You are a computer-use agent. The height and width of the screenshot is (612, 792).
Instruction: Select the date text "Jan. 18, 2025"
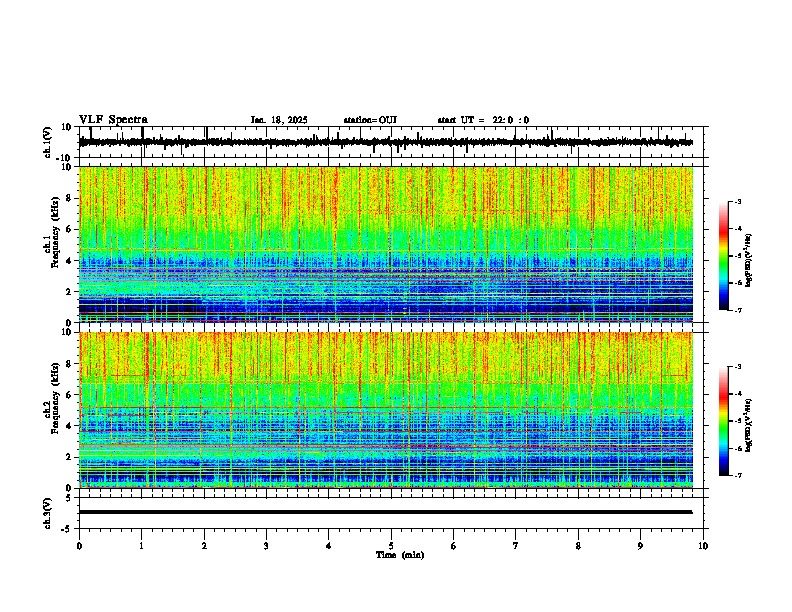coord(279,120)
